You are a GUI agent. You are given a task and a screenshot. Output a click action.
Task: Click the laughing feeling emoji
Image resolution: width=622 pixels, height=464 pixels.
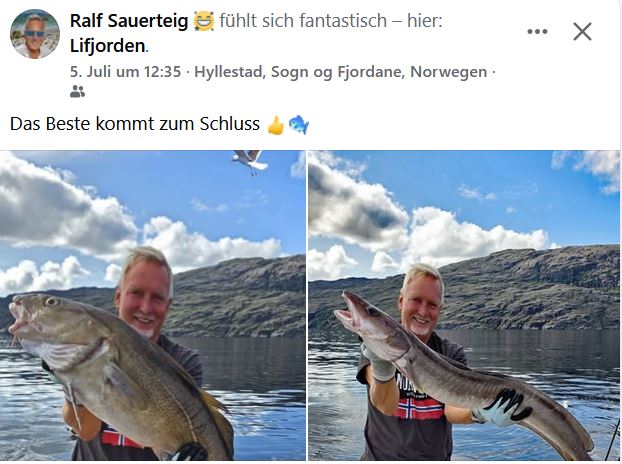click(x=204, y=21)
